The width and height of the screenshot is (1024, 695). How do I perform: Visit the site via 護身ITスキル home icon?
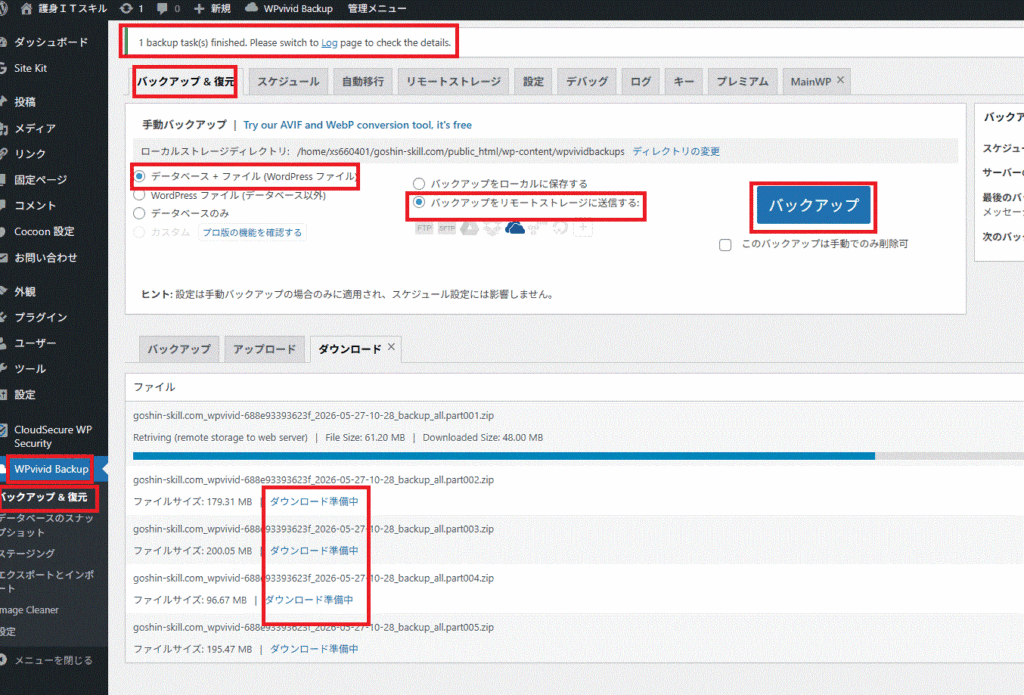click(x=63, y=8)
